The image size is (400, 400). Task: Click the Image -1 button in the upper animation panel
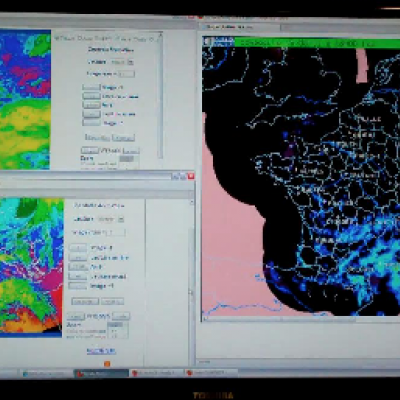tap(91, 123)
